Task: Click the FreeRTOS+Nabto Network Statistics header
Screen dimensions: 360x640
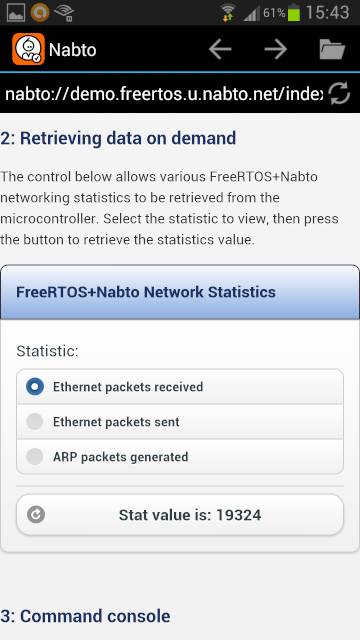Action: [x=180, y=292]
